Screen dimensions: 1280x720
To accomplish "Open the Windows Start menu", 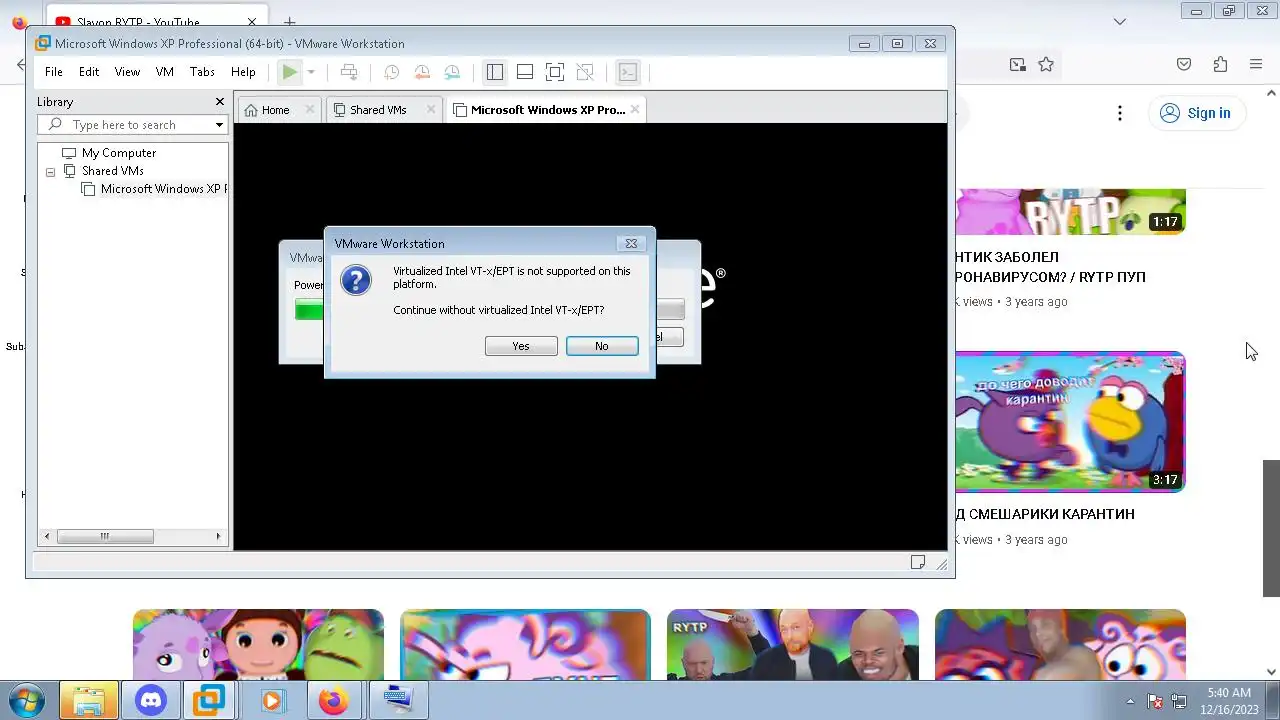I will pyautogui.click(x=25, y=700).
